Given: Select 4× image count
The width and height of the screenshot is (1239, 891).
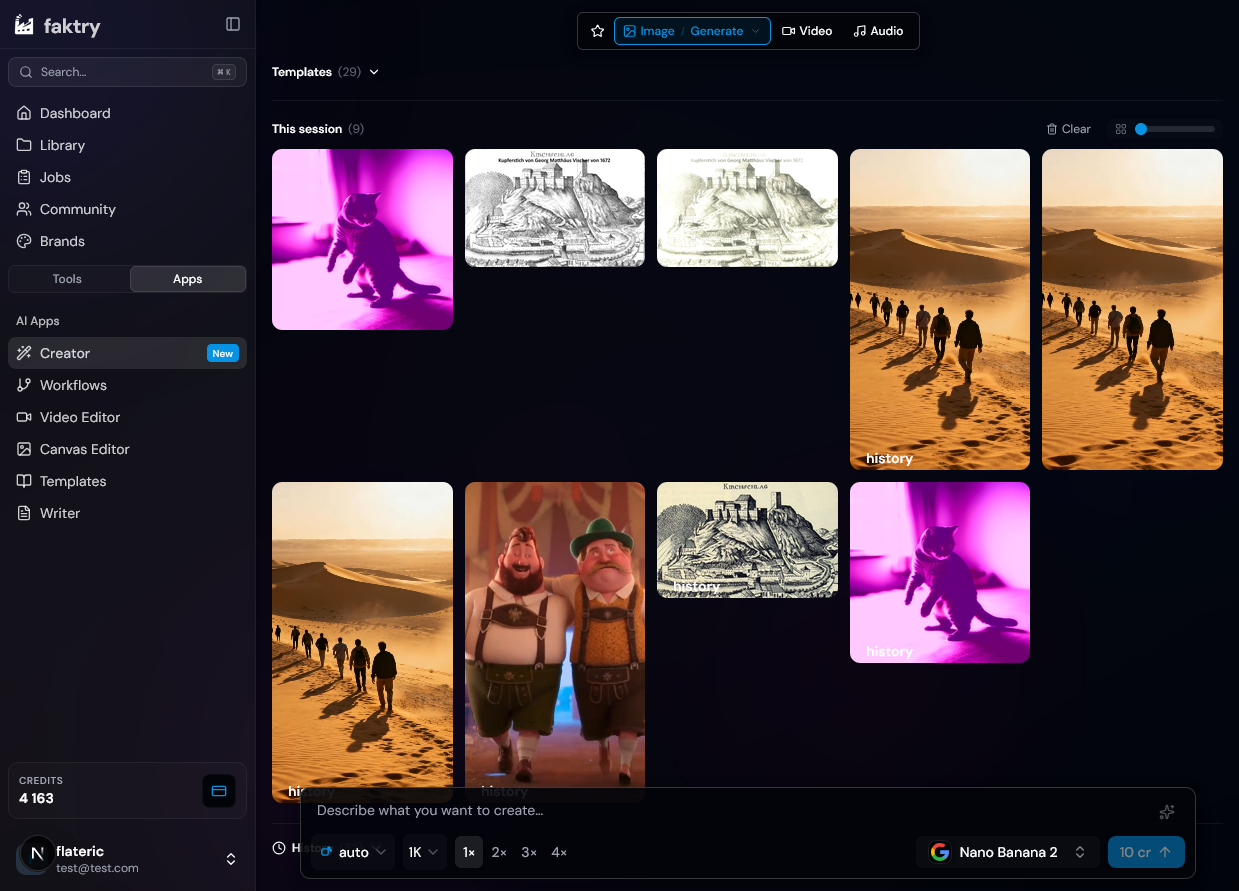Looking at the screenshot, I should pos(559,852).
